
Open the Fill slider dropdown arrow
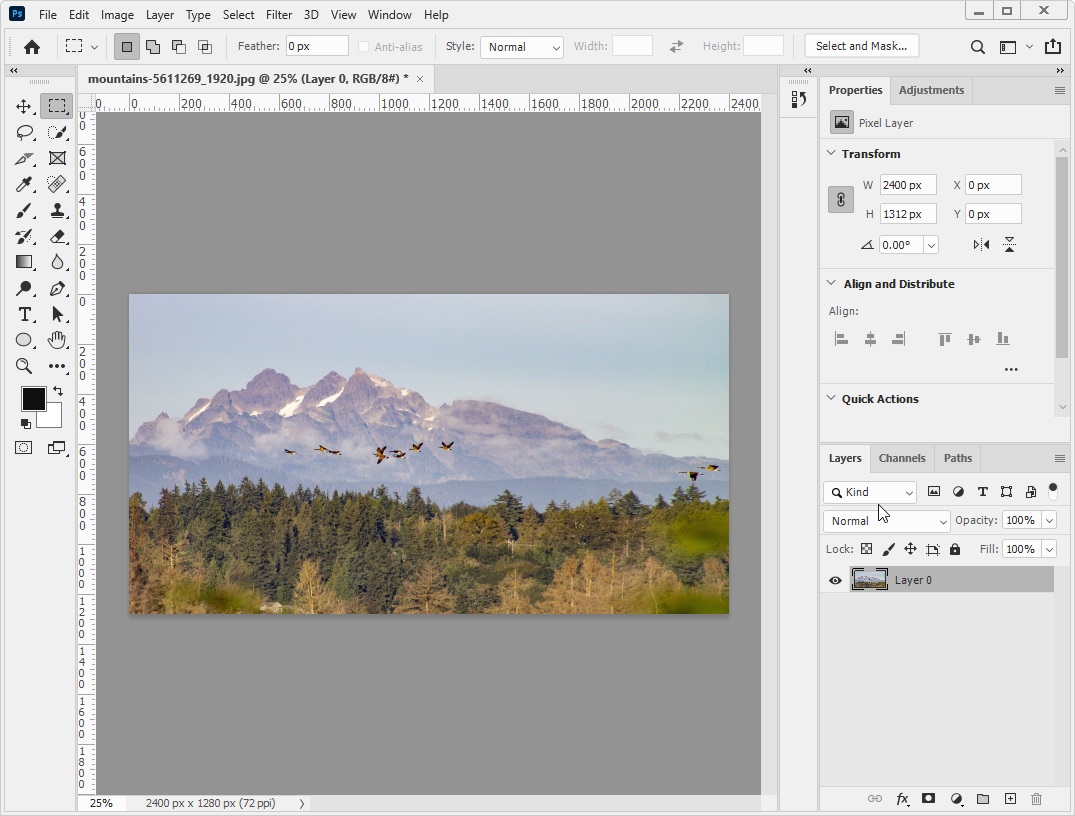[x=1049, y=549]
